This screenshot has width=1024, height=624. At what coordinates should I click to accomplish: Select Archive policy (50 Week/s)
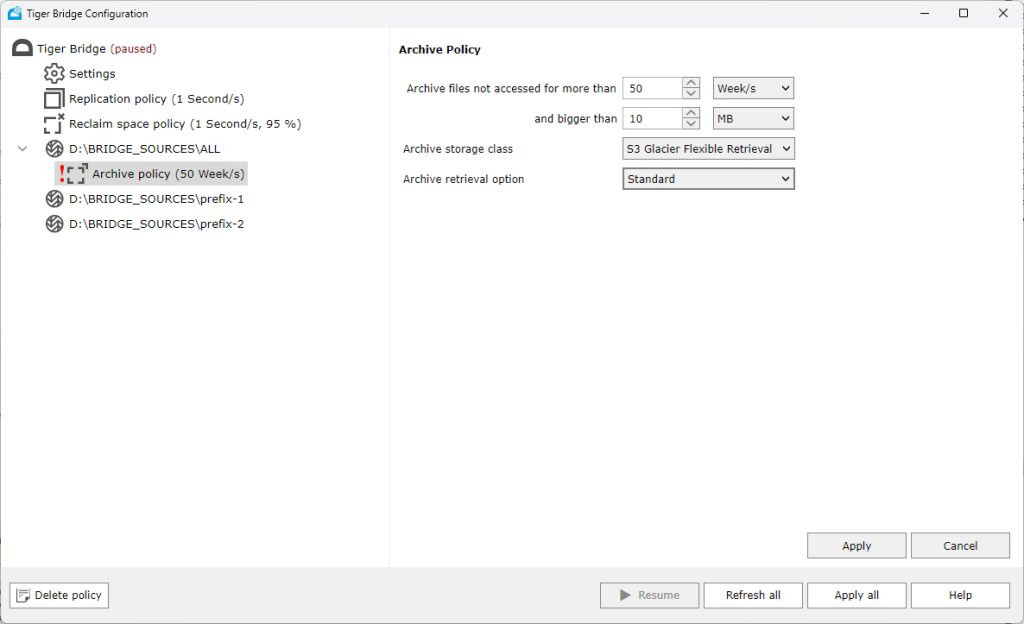tap(168, 174)
